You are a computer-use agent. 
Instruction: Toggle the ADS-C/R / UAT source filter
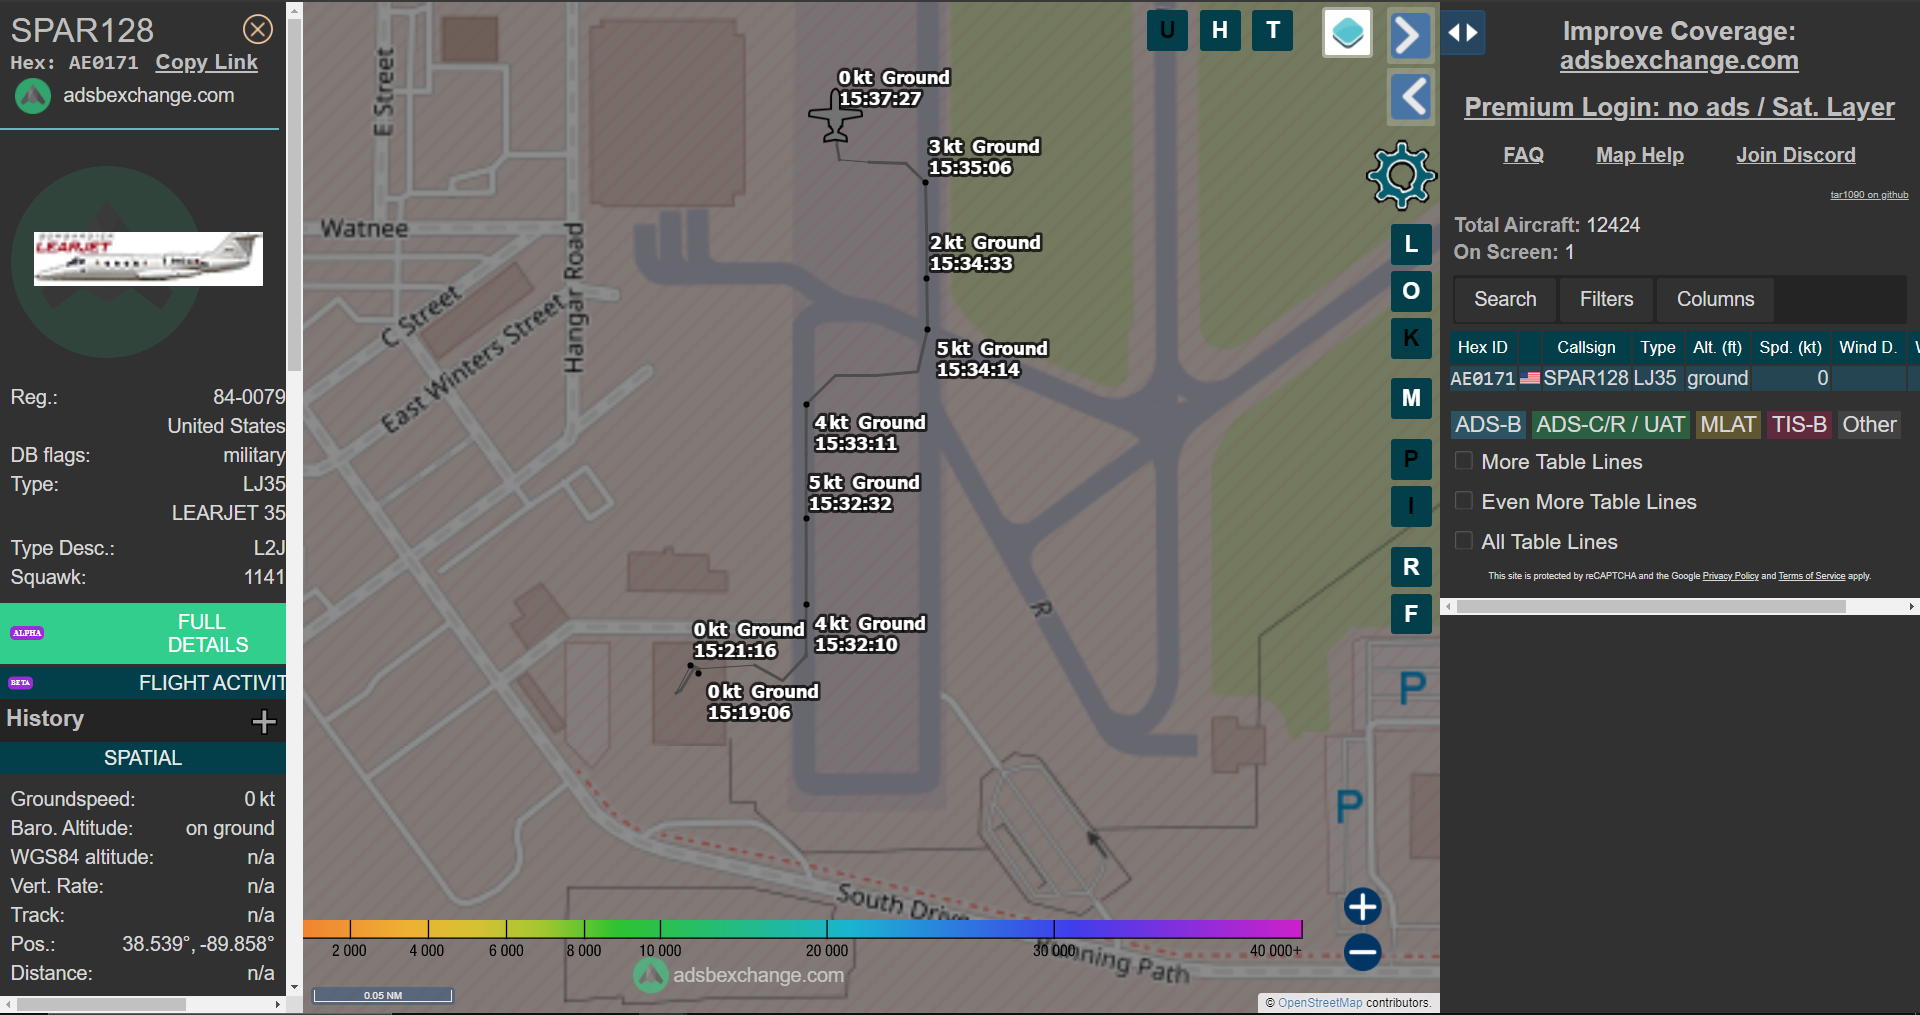coord(1610,425)
